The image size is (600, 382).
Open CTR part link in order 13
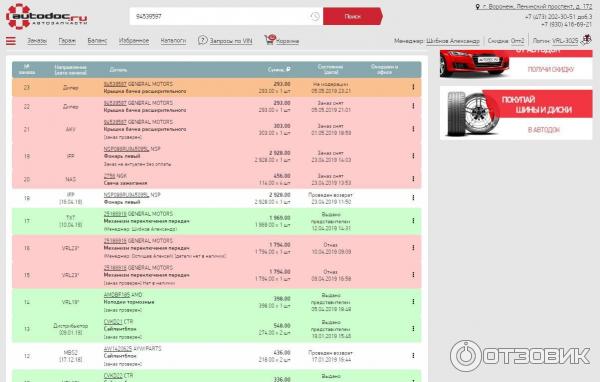(112, 322)
